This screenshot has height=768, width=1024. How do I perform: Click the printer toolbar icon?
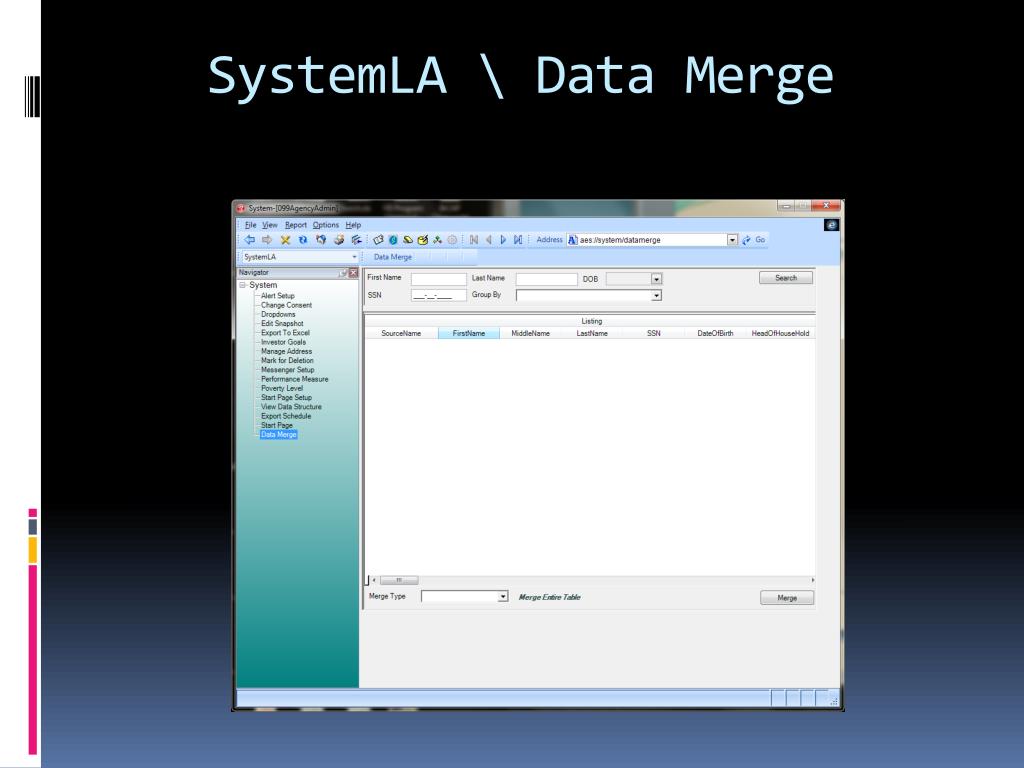click(x=339, y=240)
